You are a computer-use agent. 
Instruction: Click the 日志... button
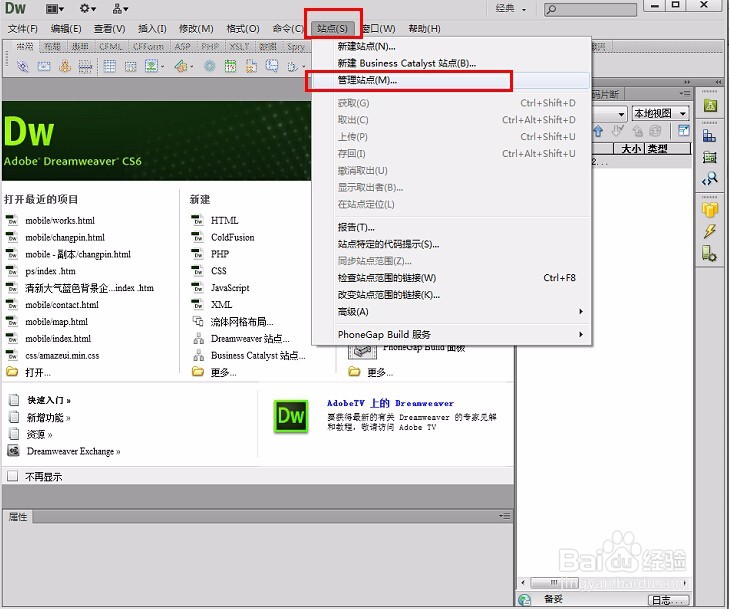point(669,600)
